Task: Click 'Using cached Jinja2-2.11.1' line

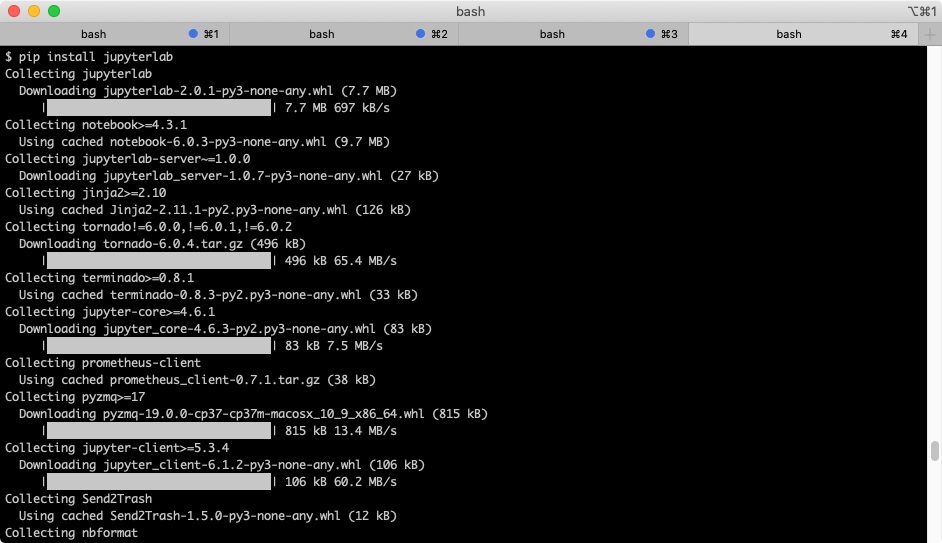Action: tap(215, 210)
